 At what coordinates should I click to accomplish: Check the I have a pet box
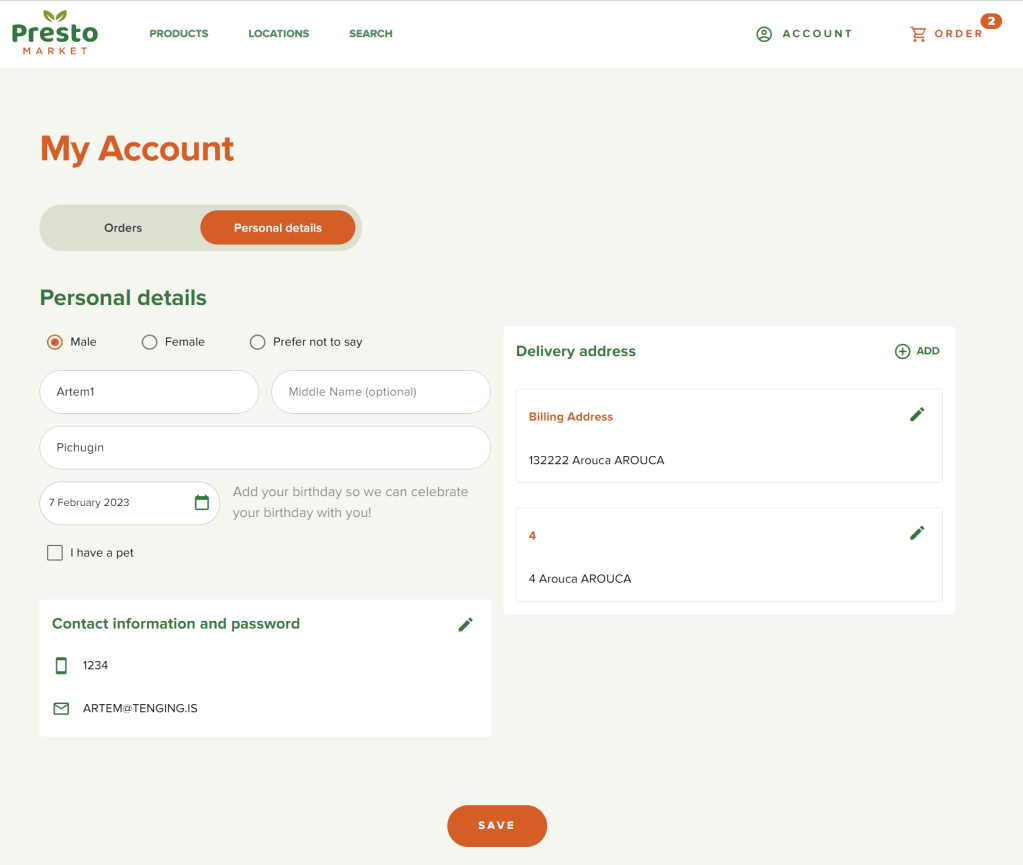55,553
